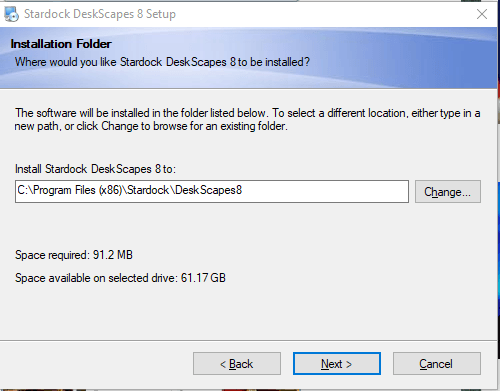Click the 61.17 GB available space value
This screenshot has width=500, height=391.
203,278
